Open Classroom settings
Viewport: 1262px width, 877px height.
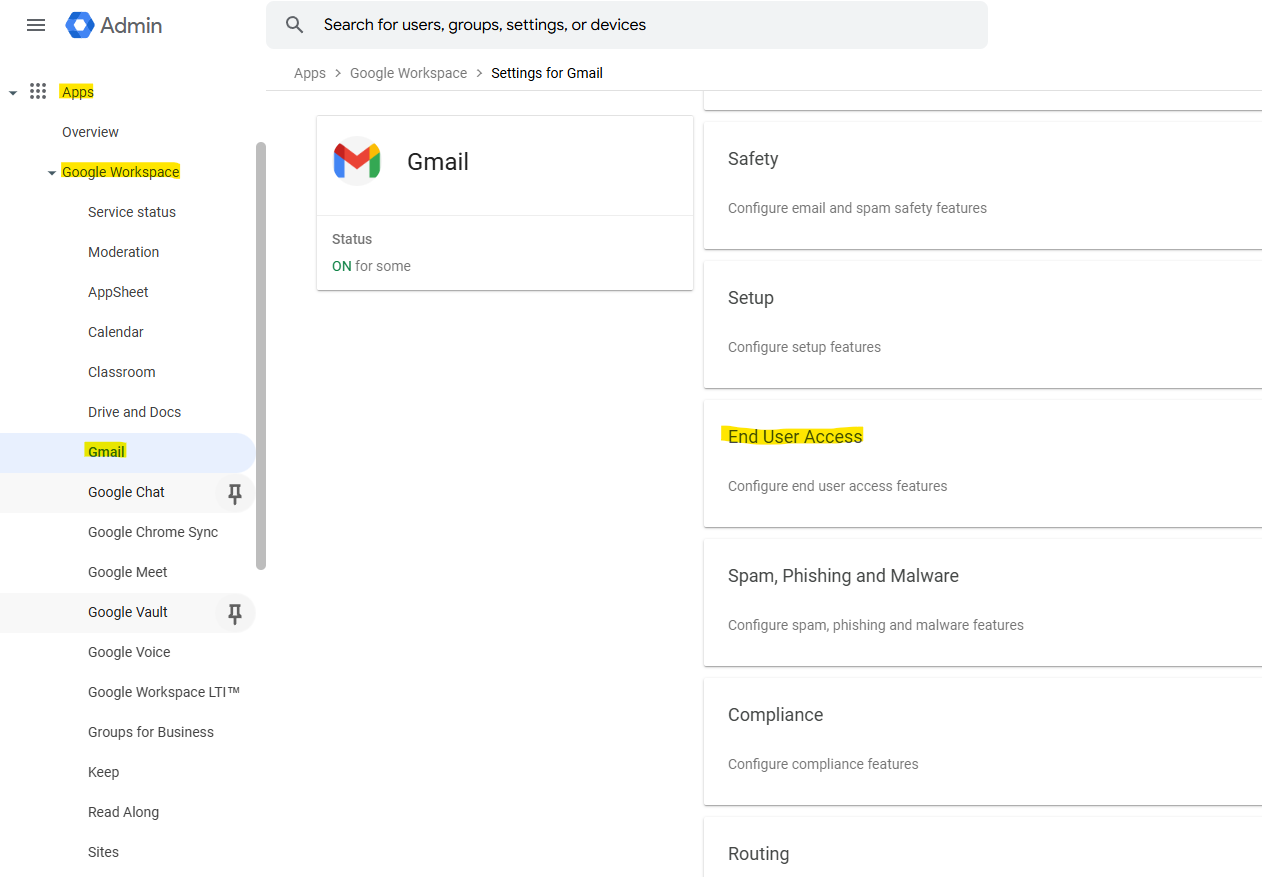click(122, 372)
